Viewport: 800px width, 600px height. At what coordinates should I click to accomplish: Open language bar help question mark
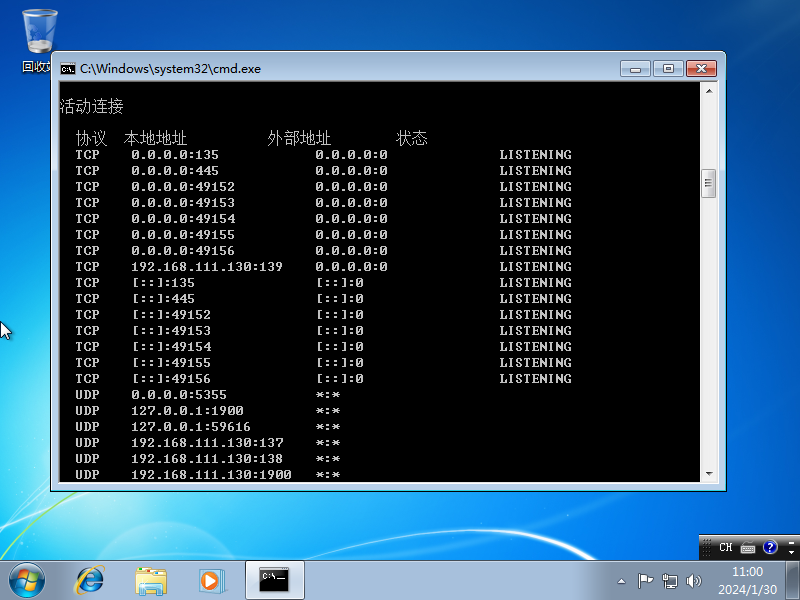(x=770, y=547)
